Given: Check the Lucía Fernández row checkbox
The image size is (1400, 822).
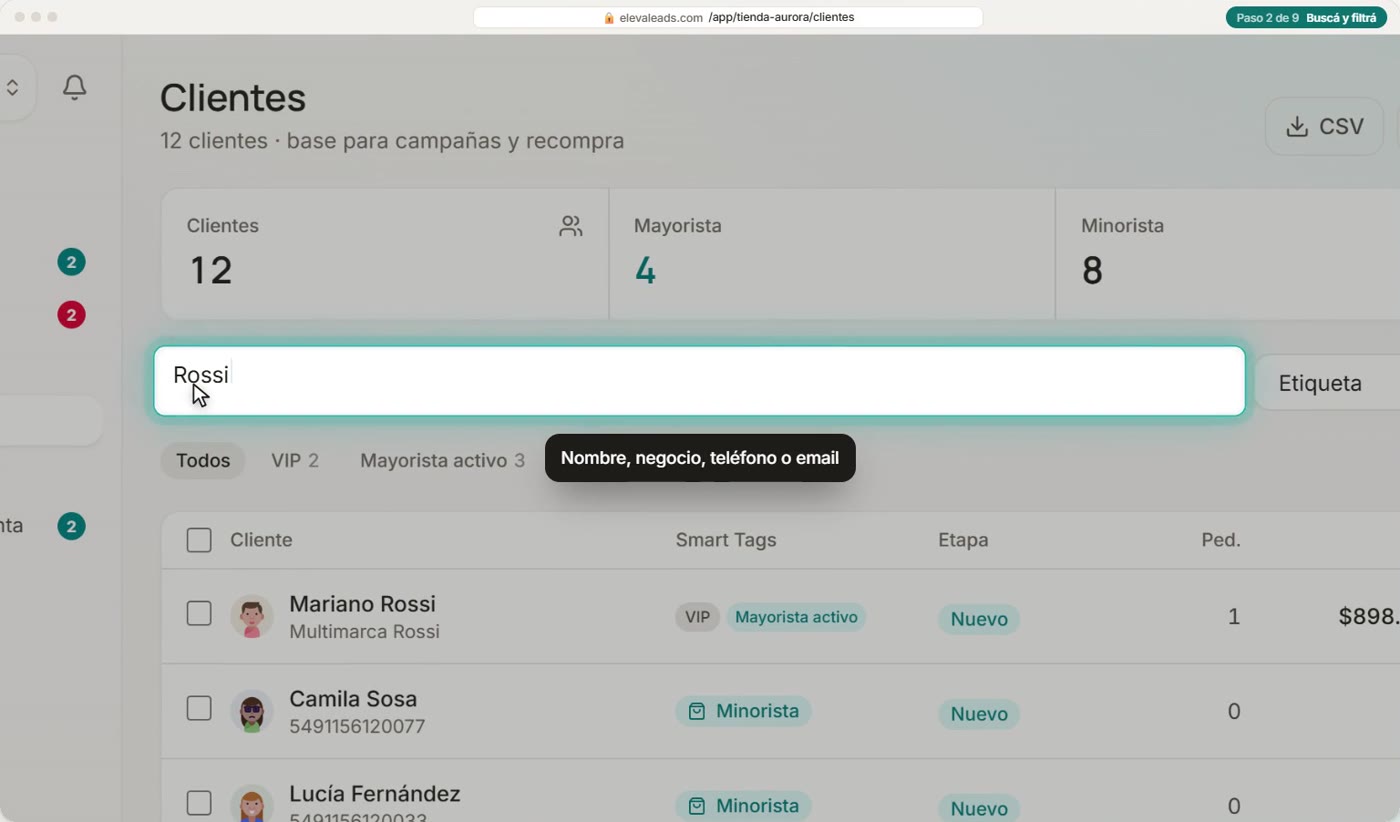Looking at the screenshot, I should point(199,803).
